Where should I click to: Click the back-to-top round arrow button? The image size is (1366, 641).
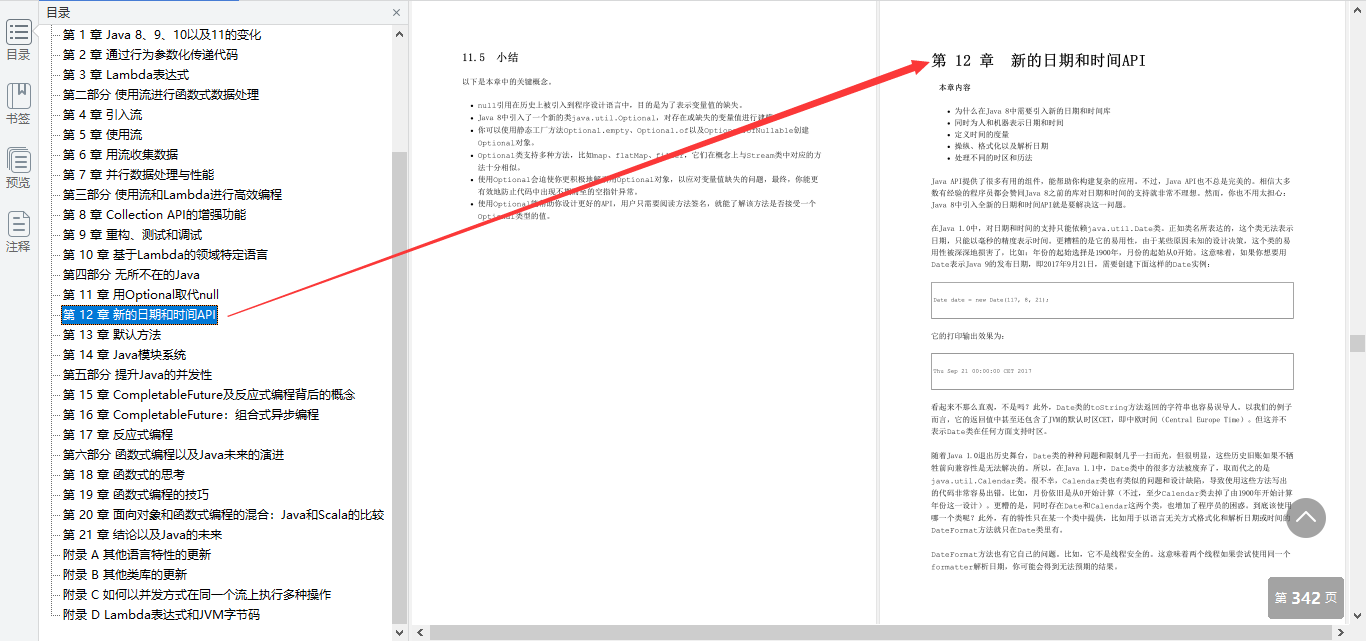(x=1306, y=517)
